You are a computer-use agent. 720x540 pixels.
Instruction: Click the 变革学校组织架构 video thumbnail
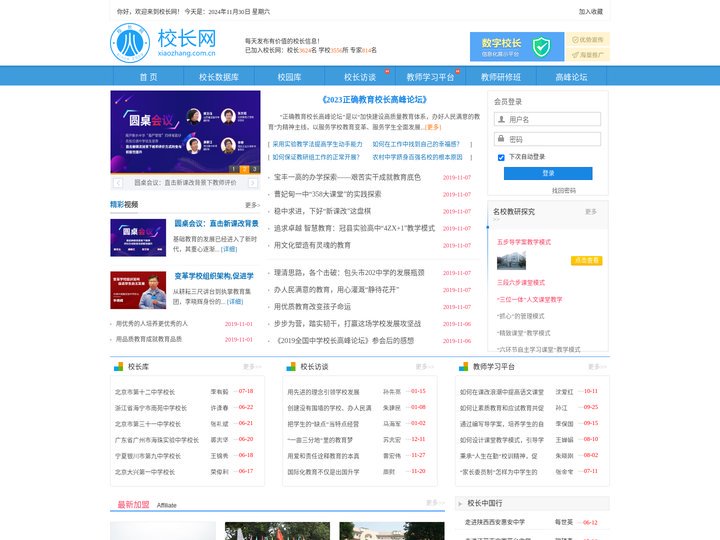138,290
